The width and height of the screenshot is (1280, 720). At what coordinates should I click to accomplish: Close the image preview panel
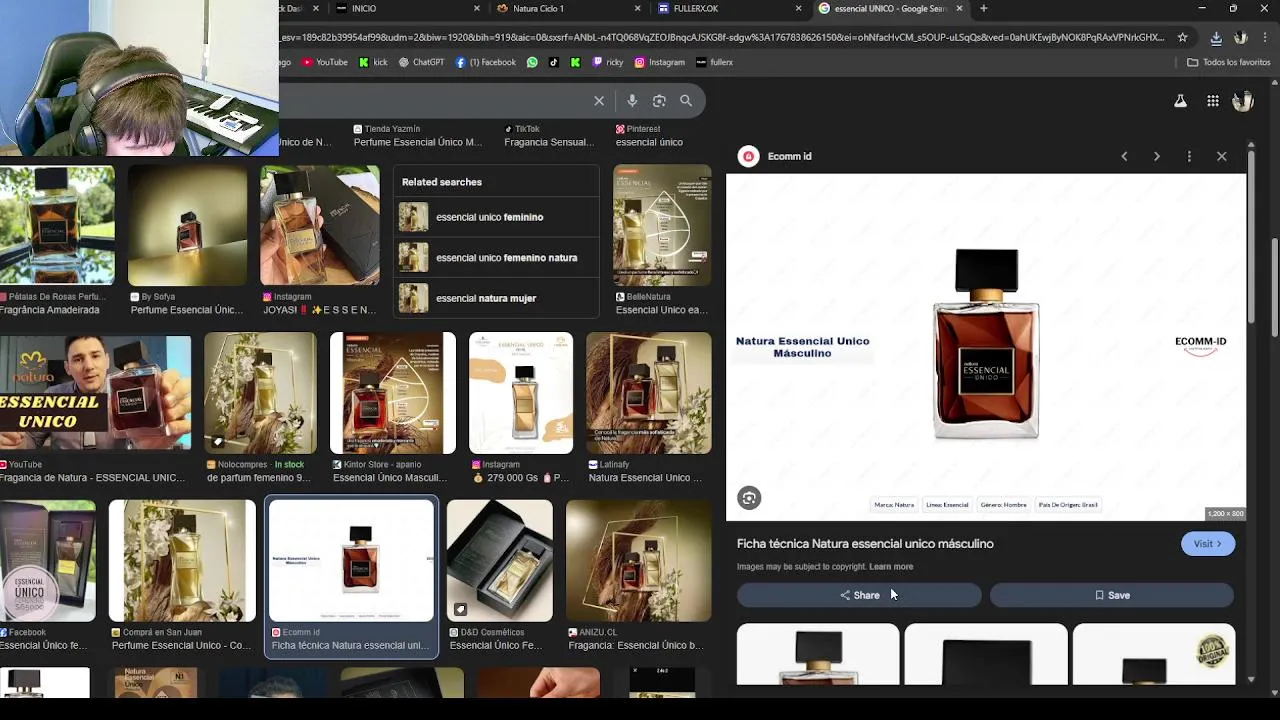pyautogui.click(x=1222, y=156)
